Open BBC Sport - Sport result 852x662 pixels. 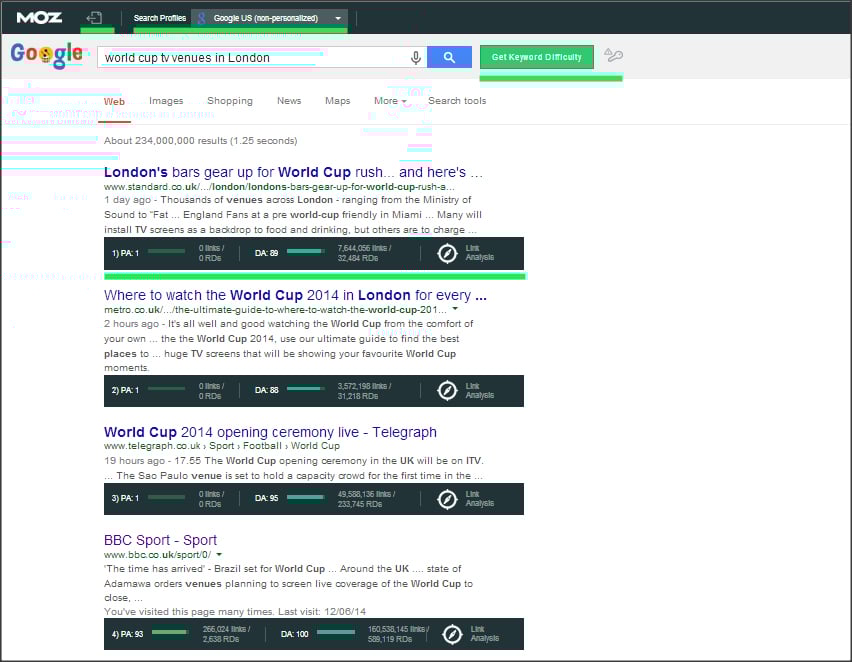(160, 540)
